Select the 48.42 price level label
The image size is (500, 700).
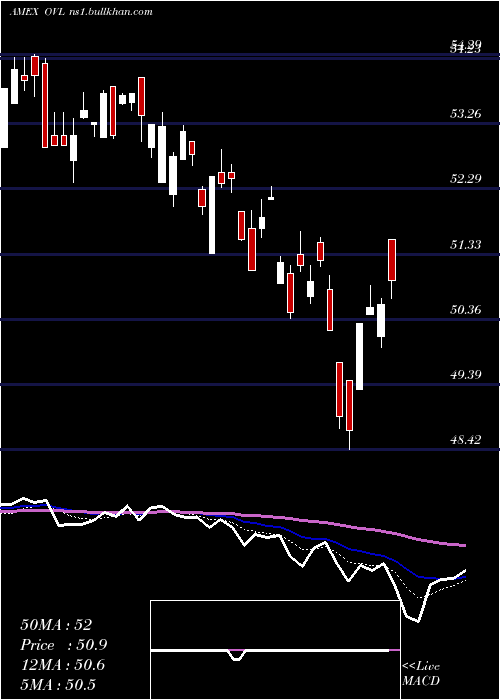click(x=466, y=440)
